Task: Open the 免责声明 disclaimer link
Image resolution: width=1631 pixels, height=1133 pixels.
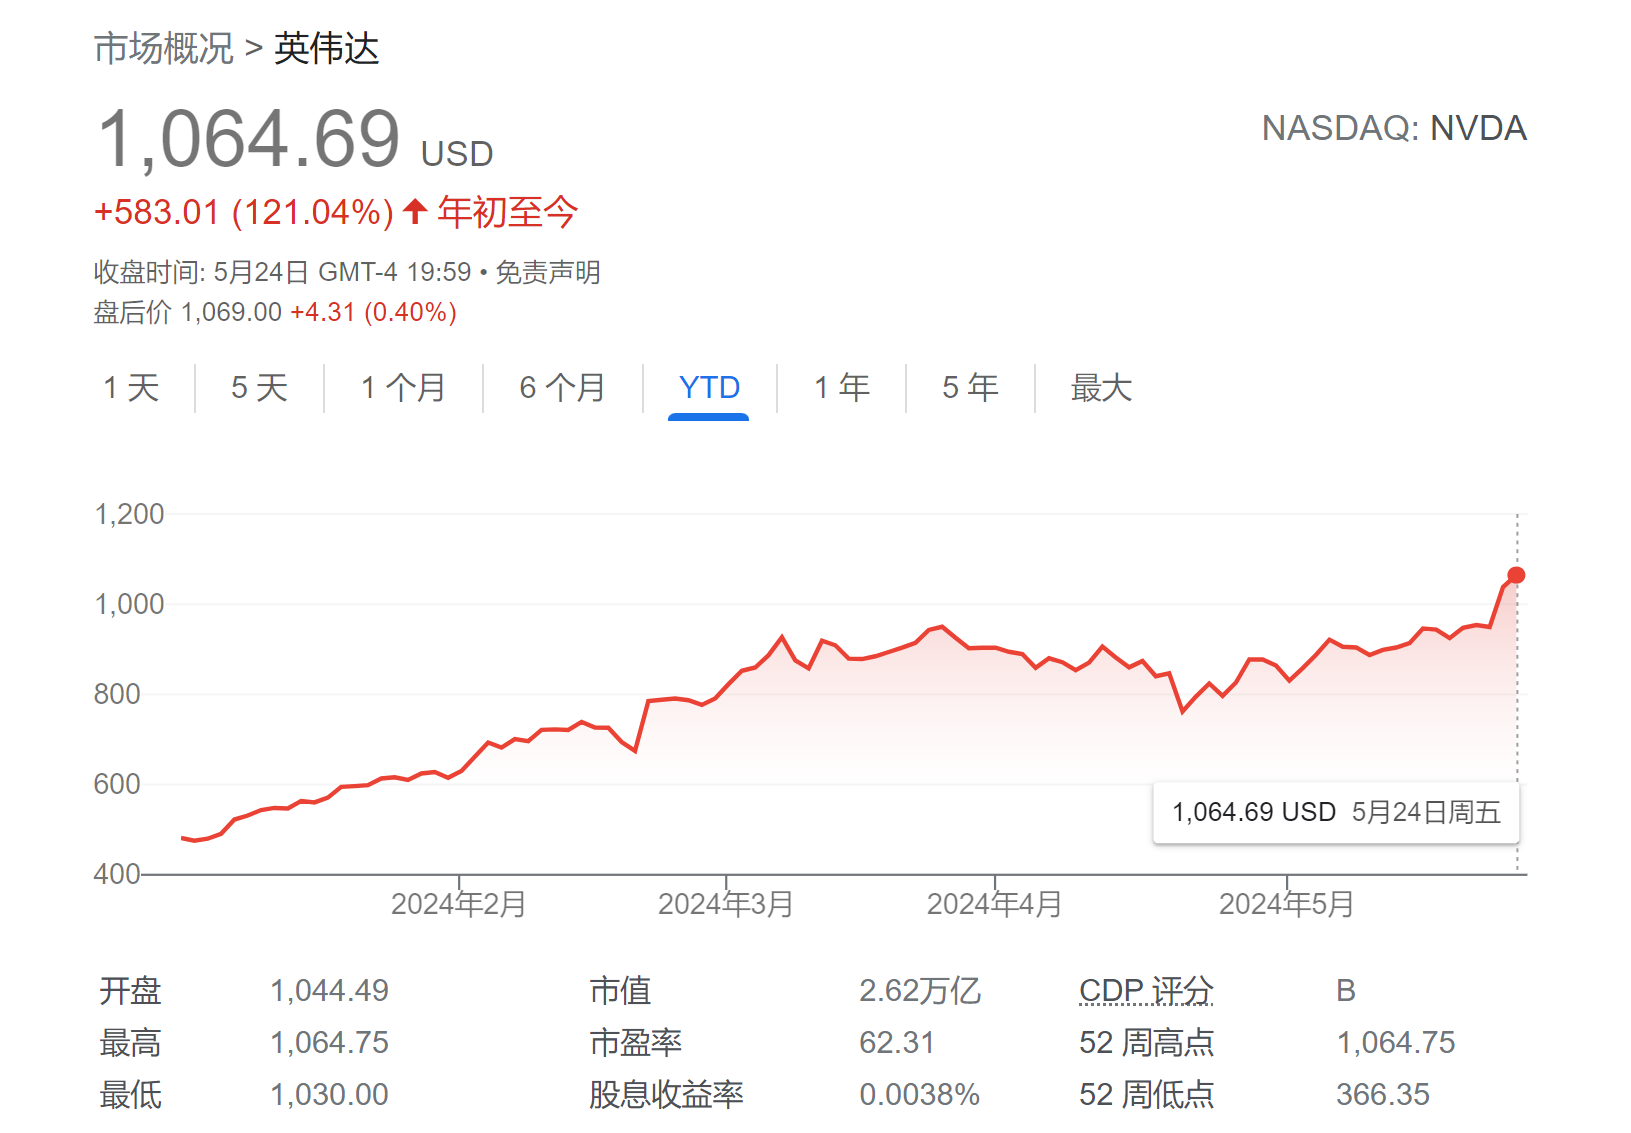Action: pyautogui.click(x=551, y=272)
